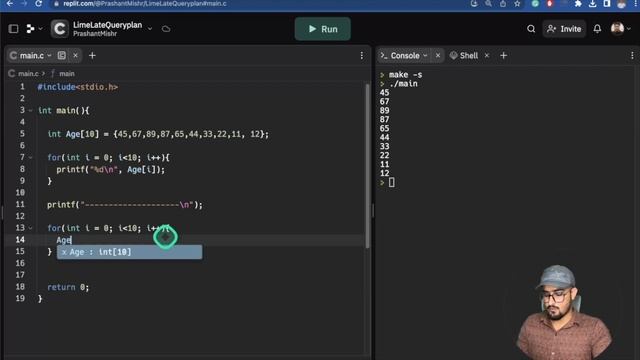Click the browser back arrow
This screenshot has height=360, width=640.
coord(9,4)
